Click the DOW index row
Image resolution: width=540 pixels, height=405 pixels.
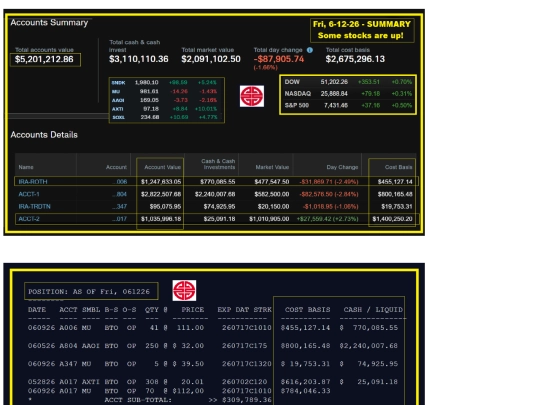[x=348, y=82]
